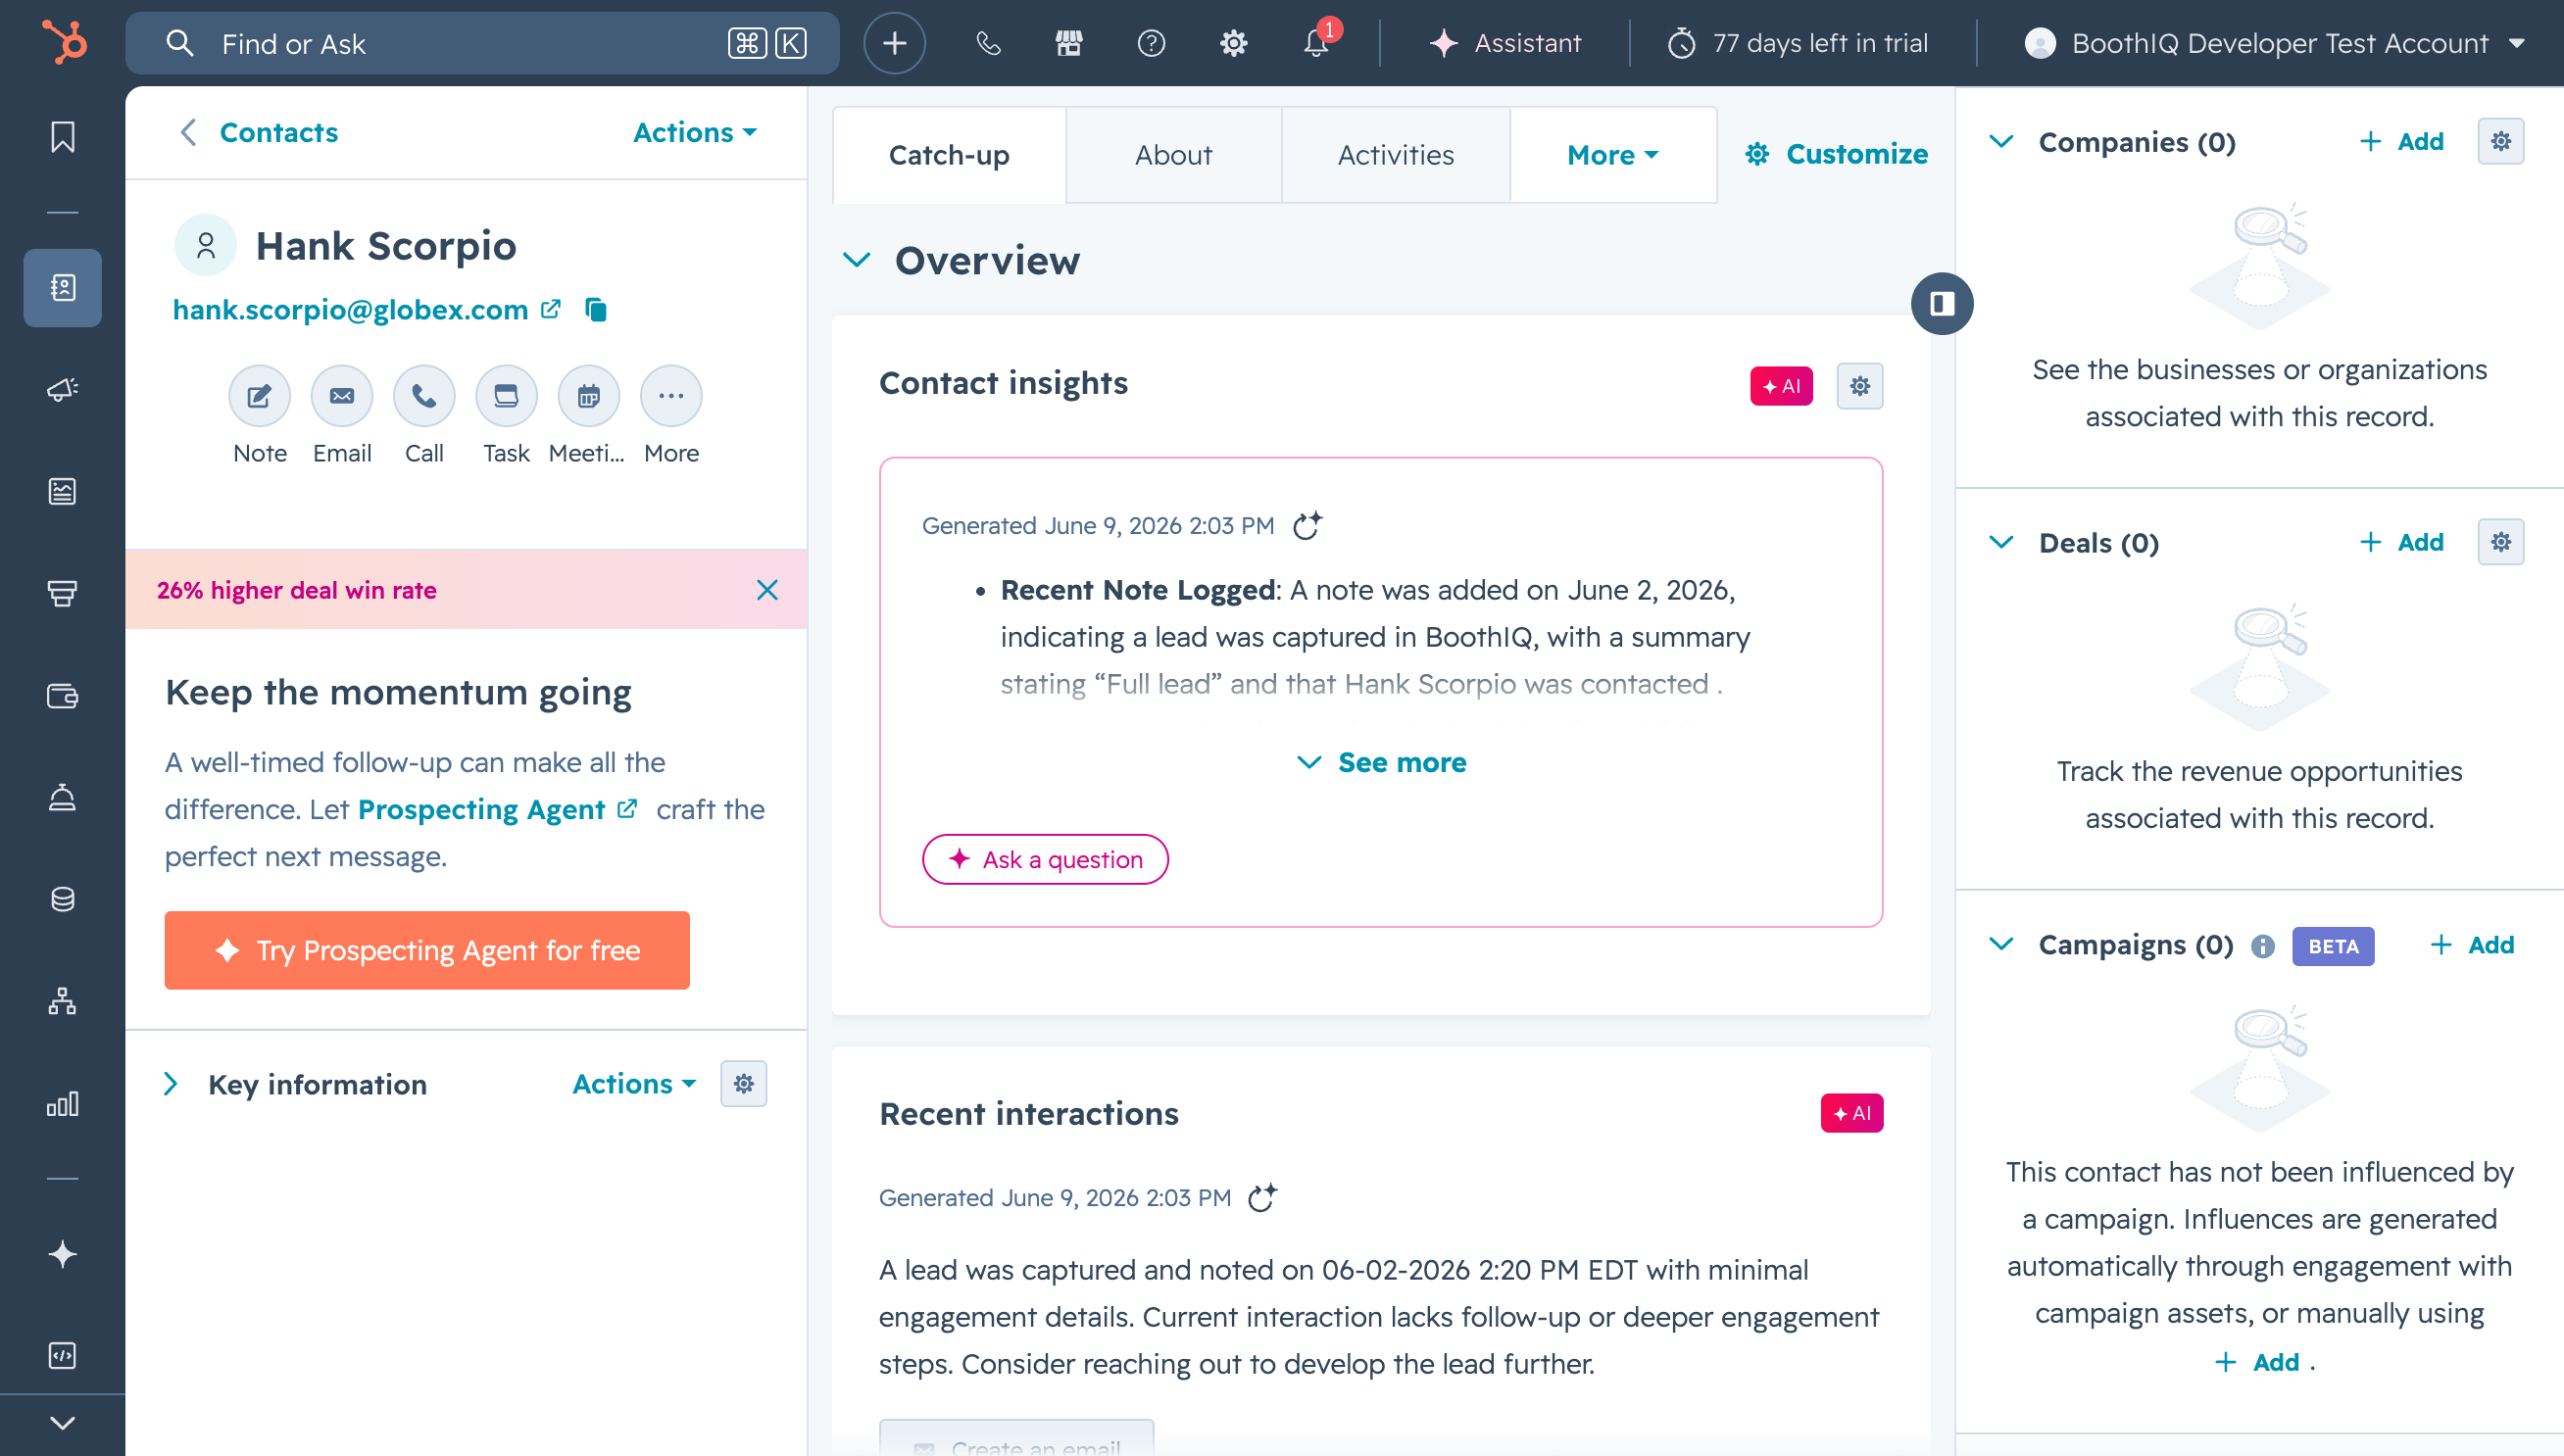This screenshot has height=1456, width=2564.
Task: Open More activity options ellipsis
Action: click(671, 396)
